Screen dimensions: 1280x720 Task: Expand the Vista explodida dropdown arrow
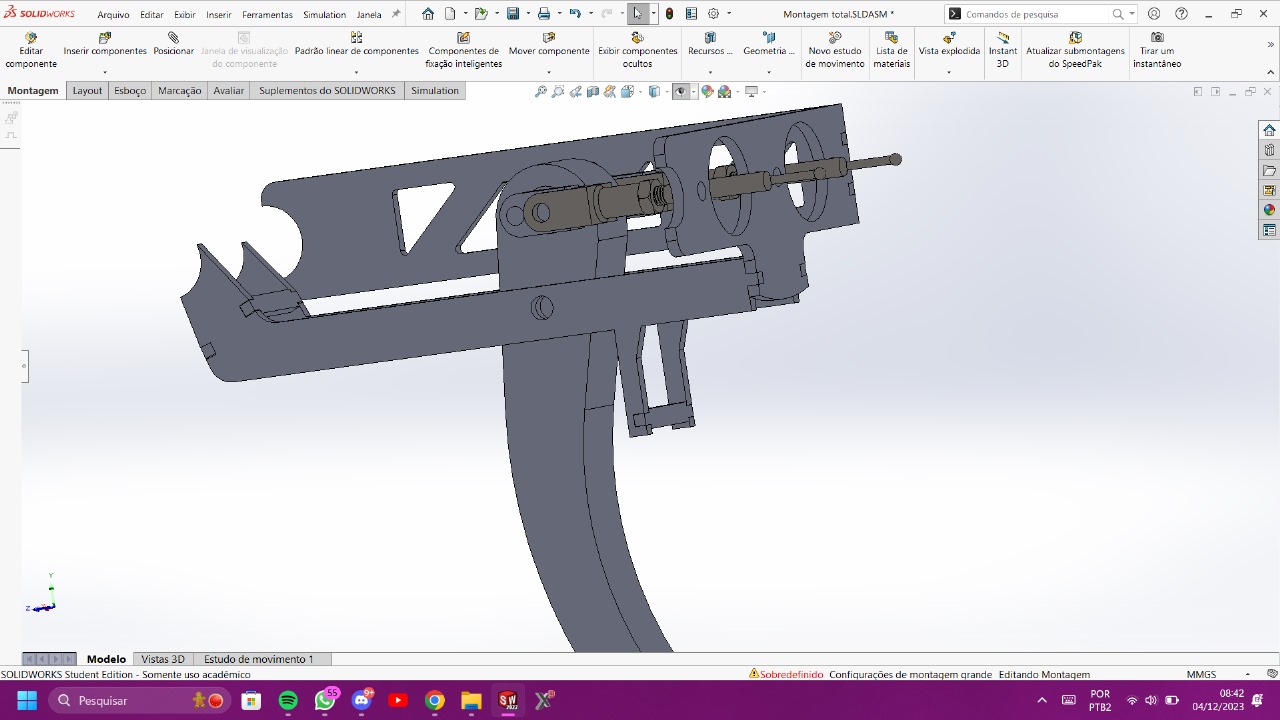pos(949,72)
